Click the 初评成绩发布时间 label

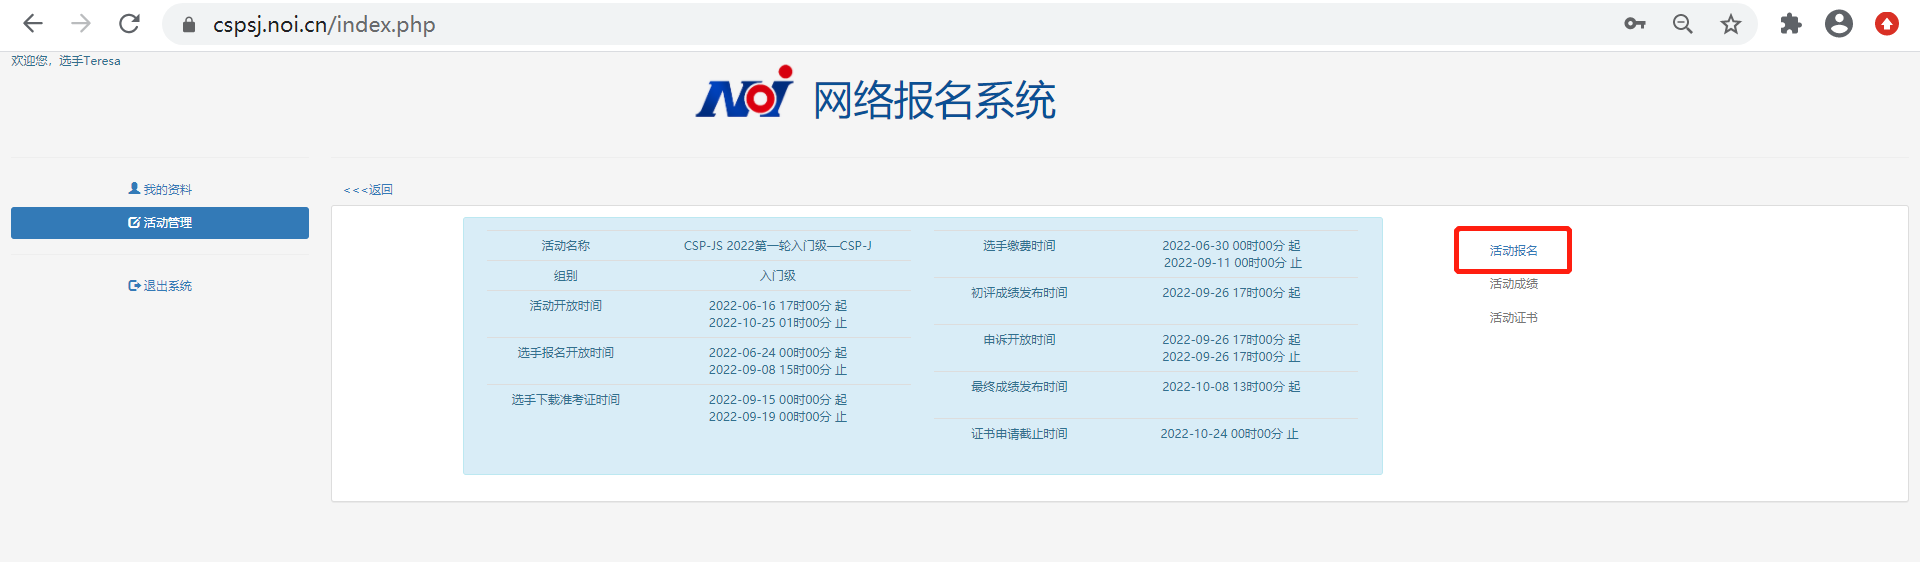coord(1019,293)
